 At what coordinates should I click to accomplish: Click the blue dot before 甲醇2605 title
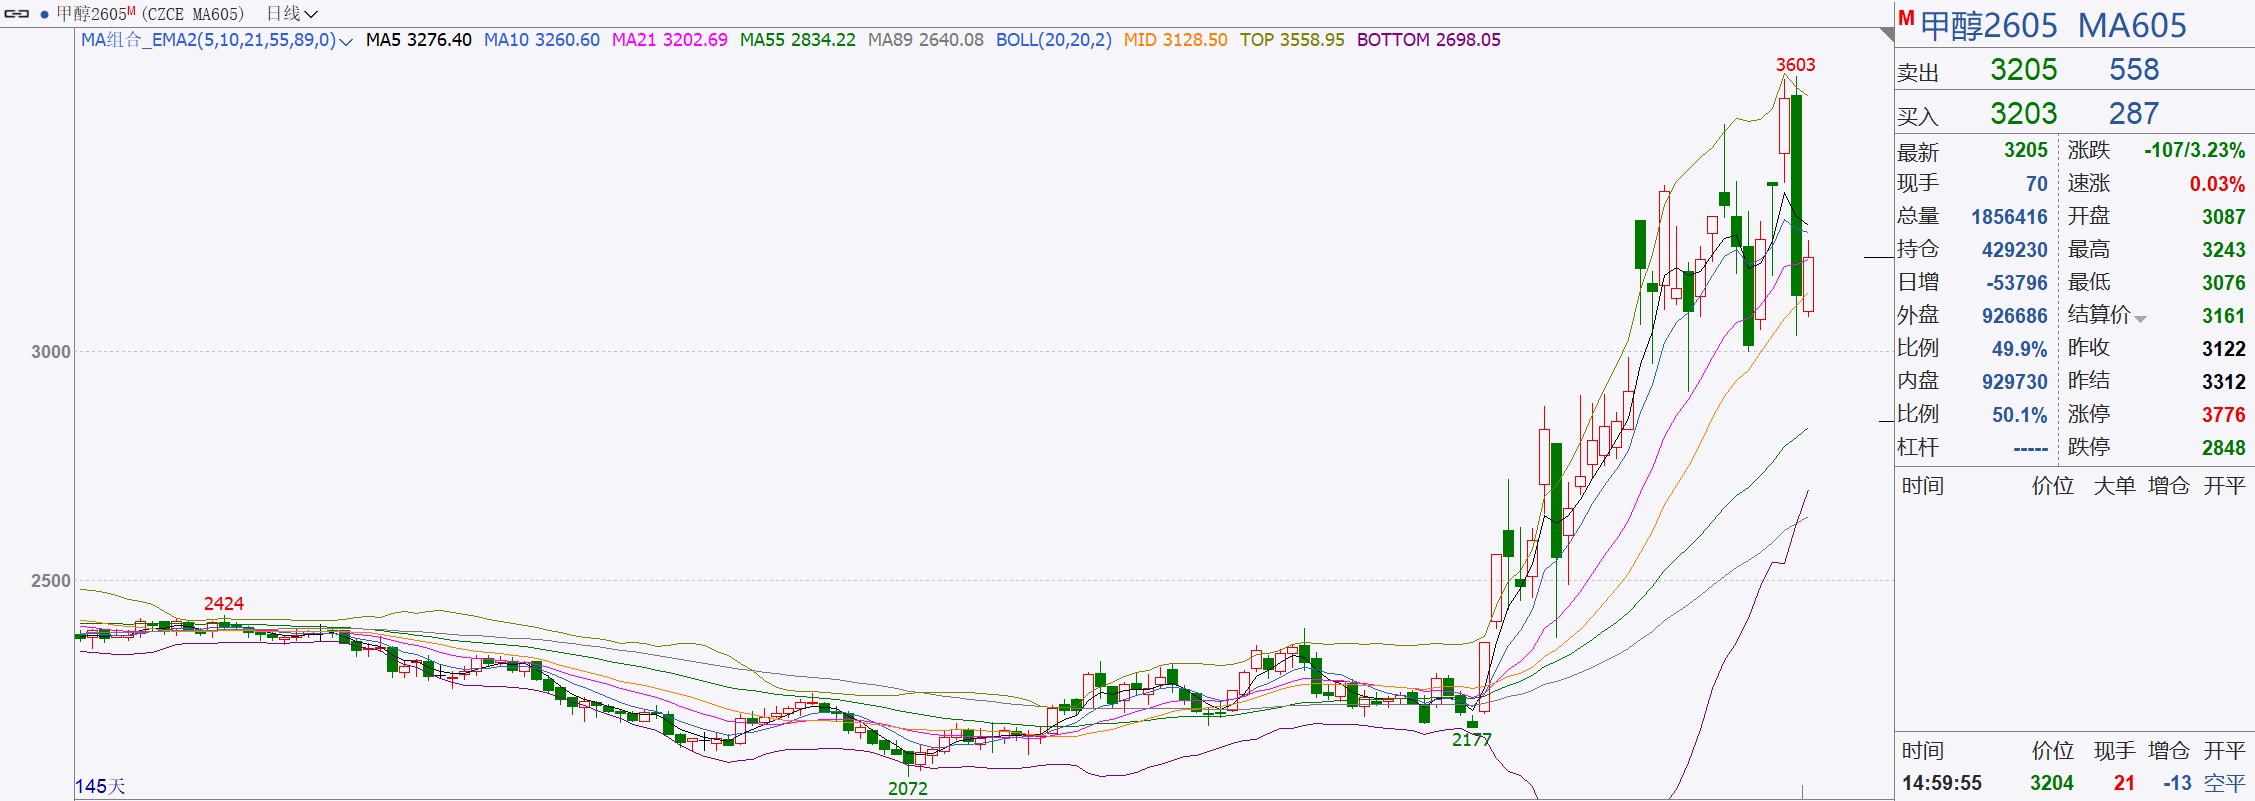(x=44, y=14)
